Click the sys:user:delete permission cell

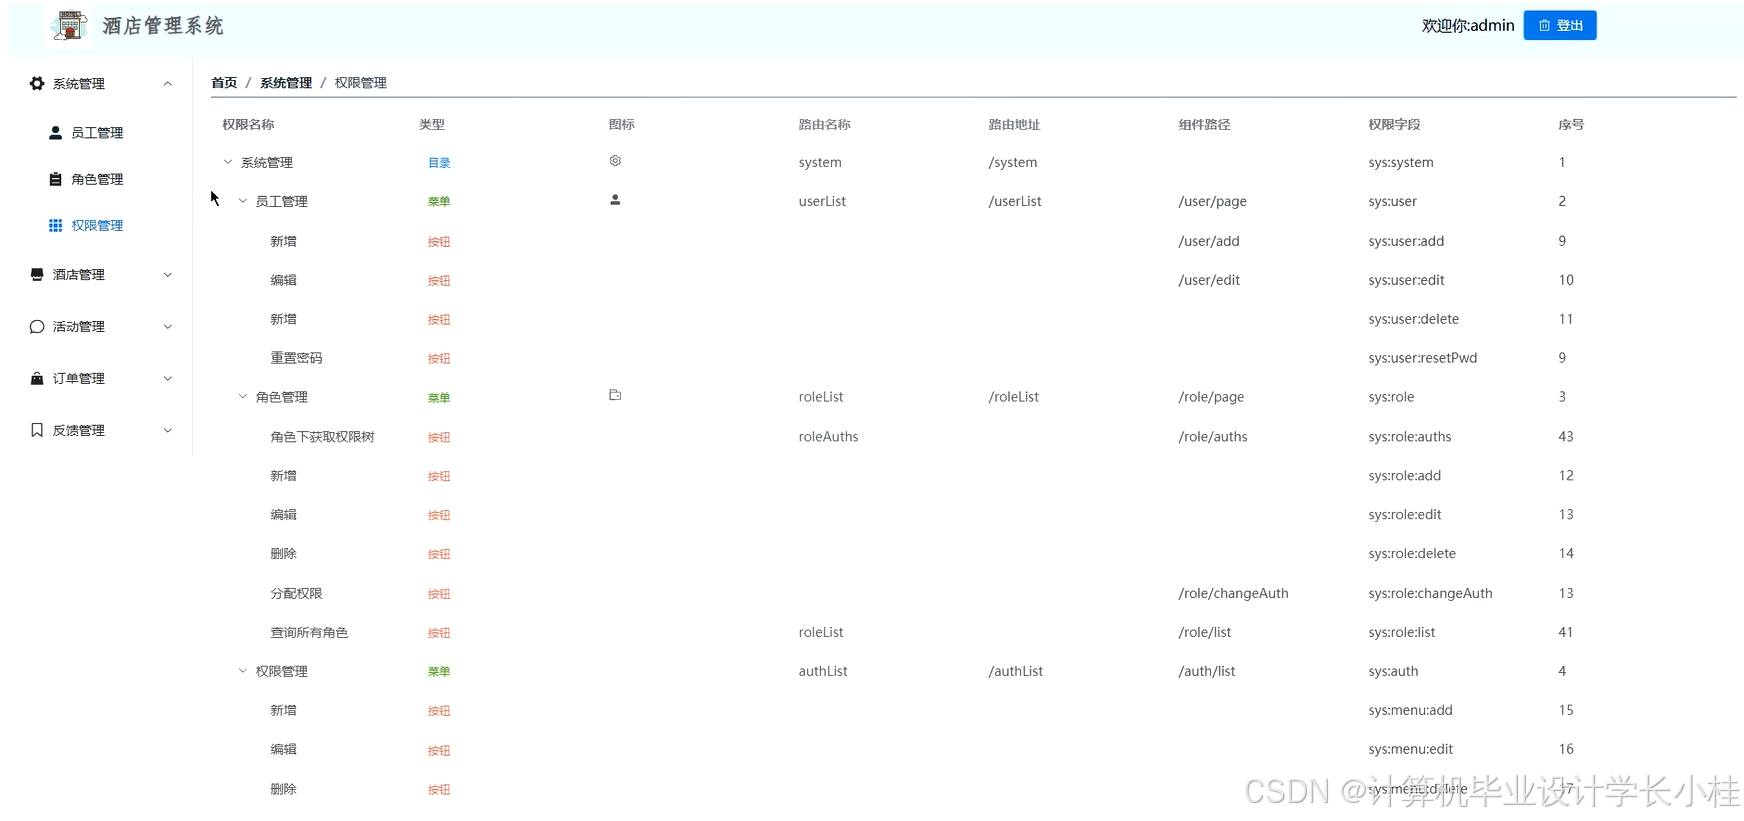pos(1413,319)
